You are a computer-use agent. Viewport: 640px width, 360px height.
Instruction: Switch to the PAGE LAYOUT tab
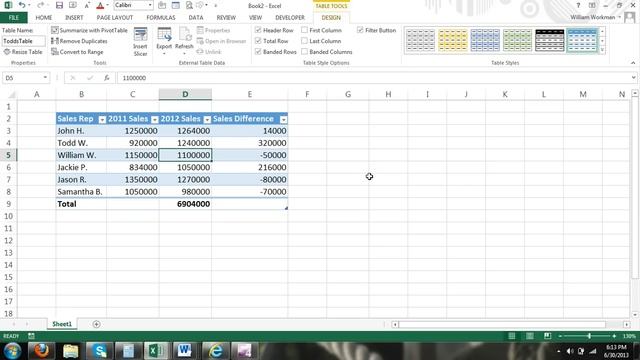[115, 18]
